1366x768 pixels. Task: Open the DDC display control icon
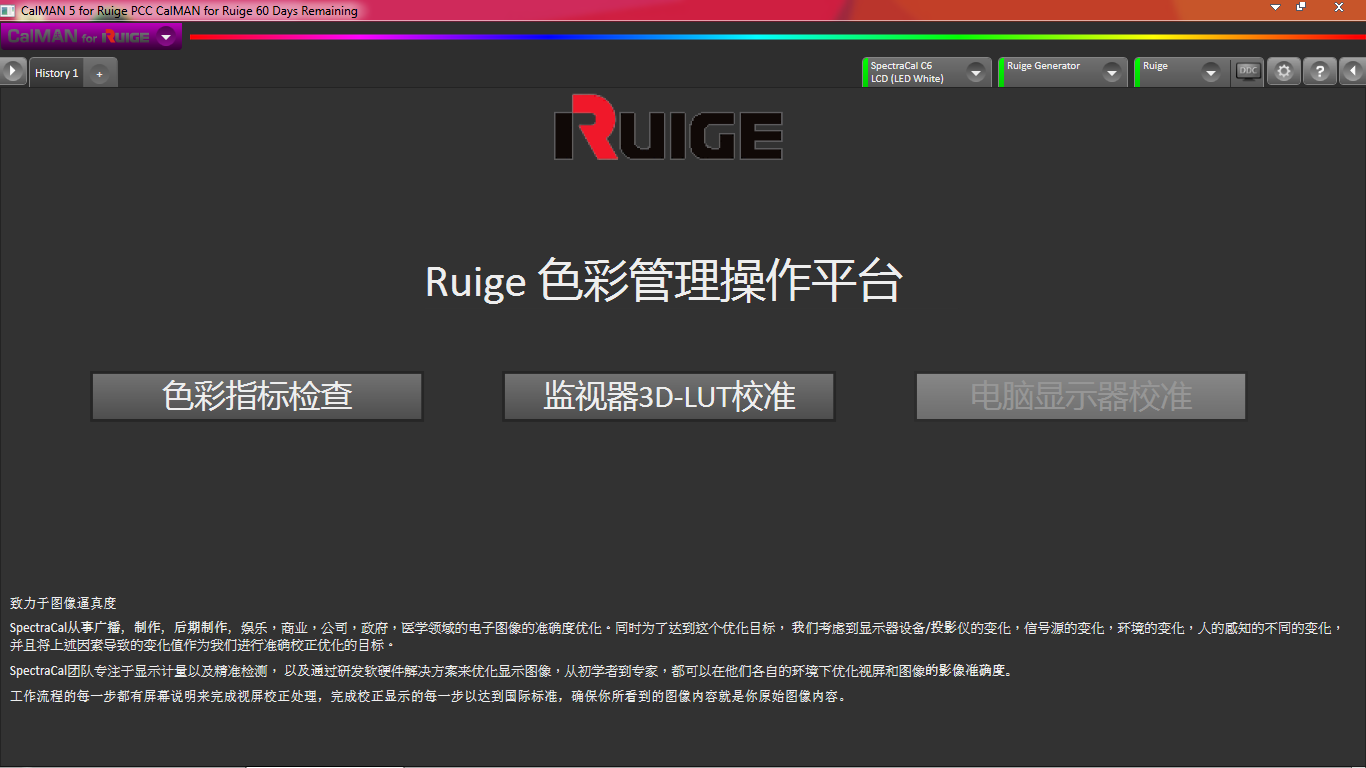[x=1247, y=71]
